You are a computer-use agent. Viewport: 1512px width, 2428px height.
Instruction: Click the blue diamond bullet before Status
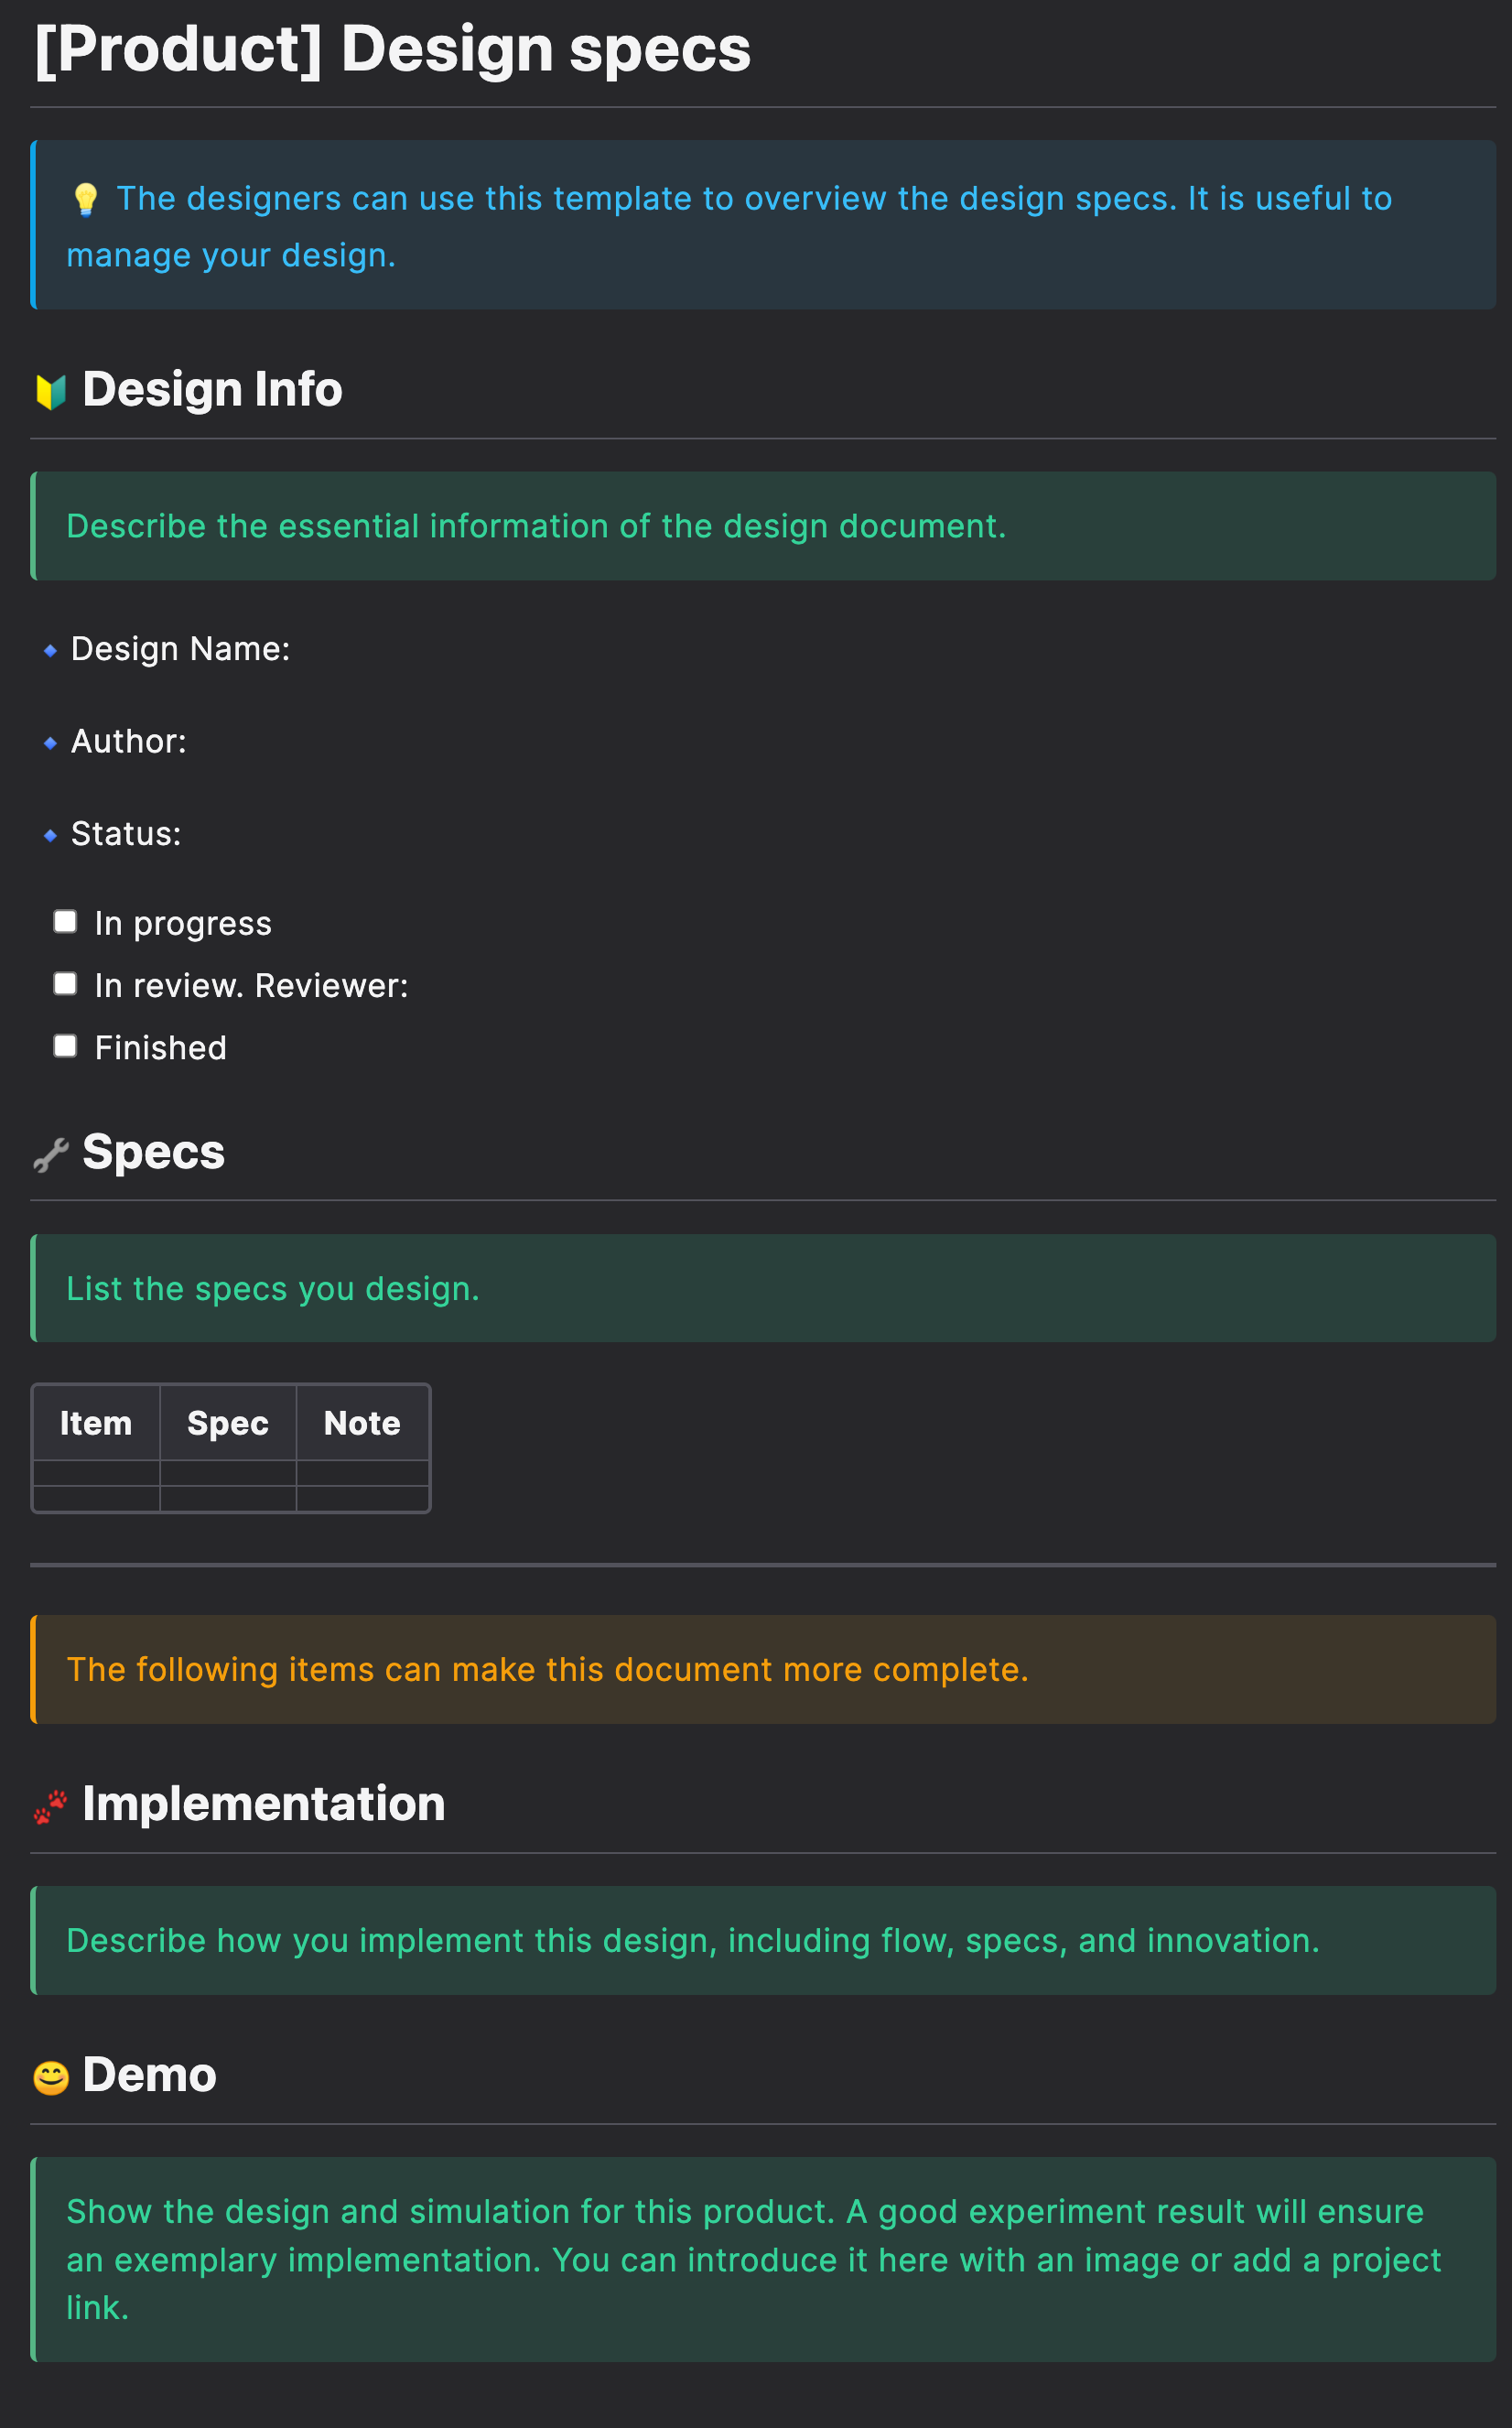click(x=51, y=835)
